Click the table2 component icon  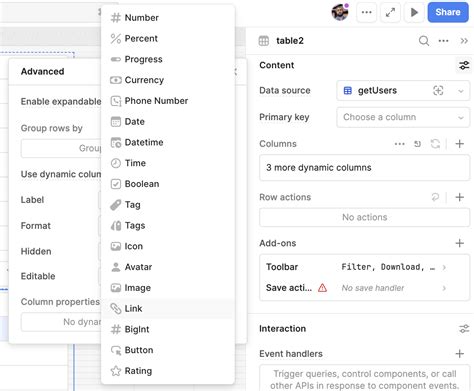click(264, 41)
